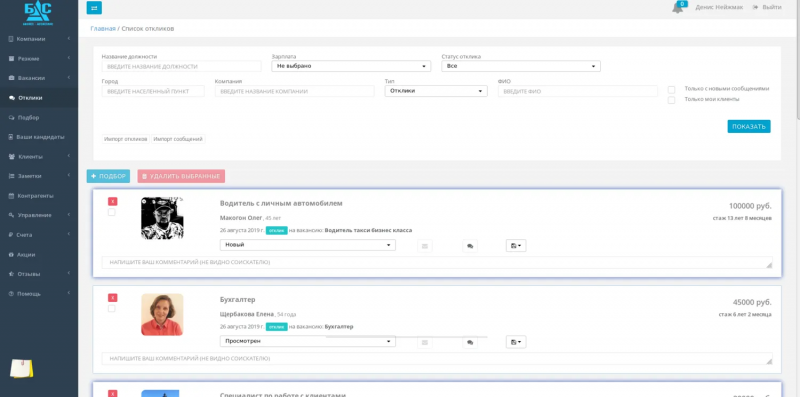Enable 'Только мои клиенты' checkbox
Screen dimensions: 800x397
click(x=671, y=100)
